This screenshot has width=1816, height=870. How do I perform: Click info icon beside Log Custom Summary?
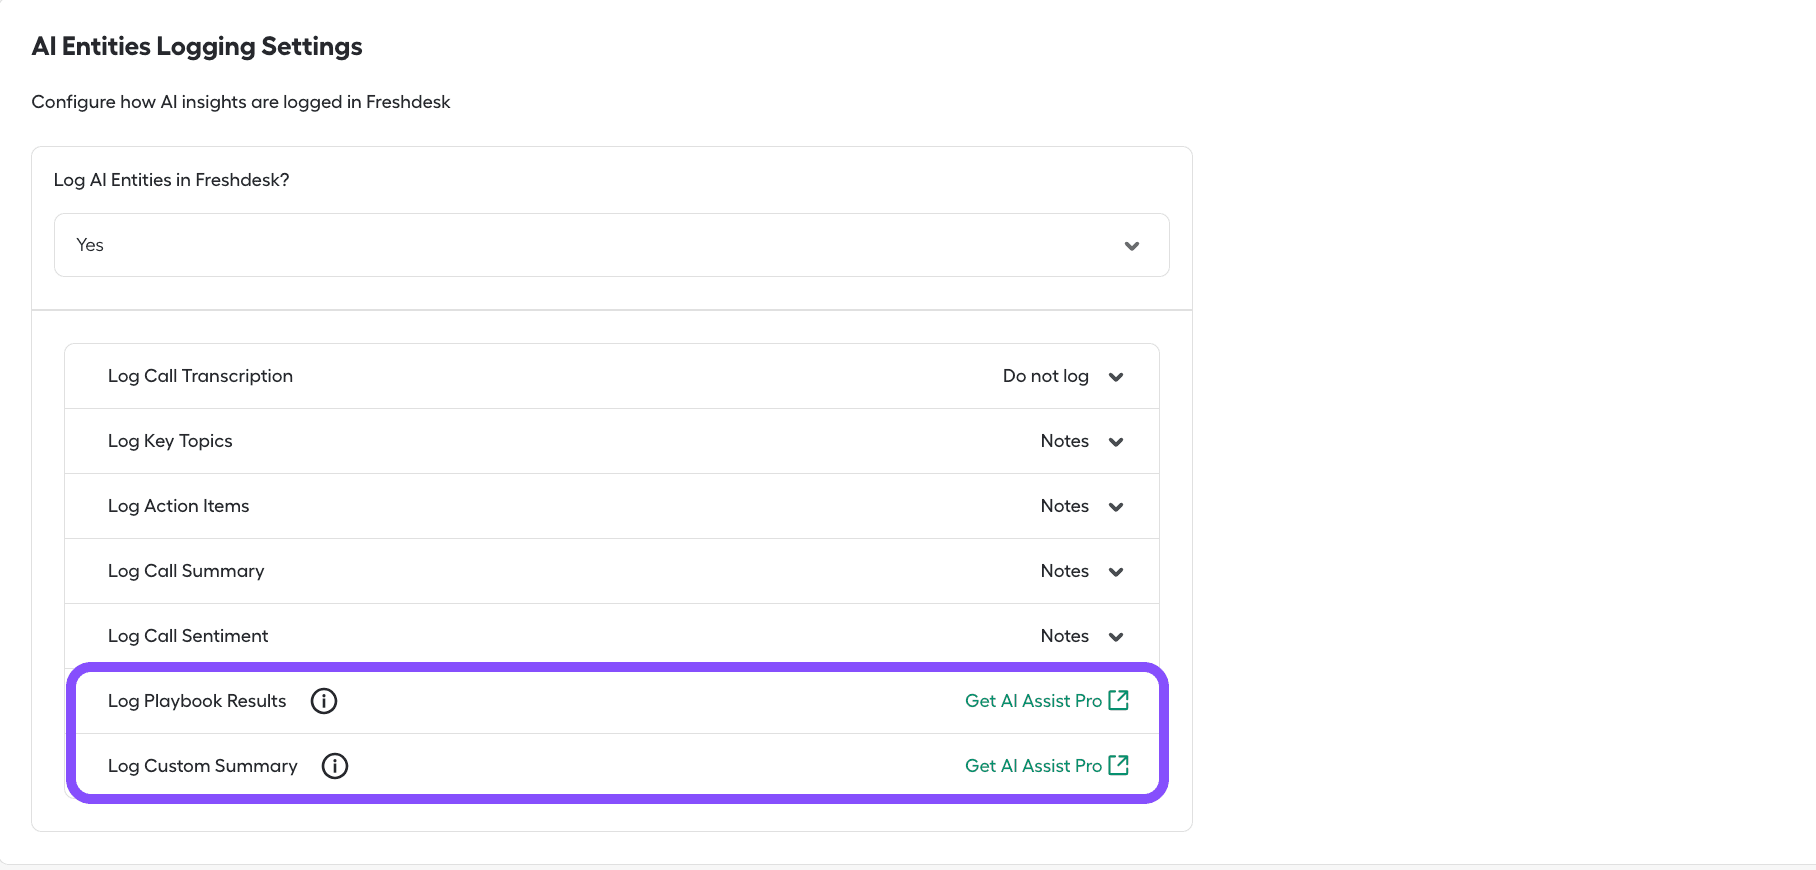point(335,766)
